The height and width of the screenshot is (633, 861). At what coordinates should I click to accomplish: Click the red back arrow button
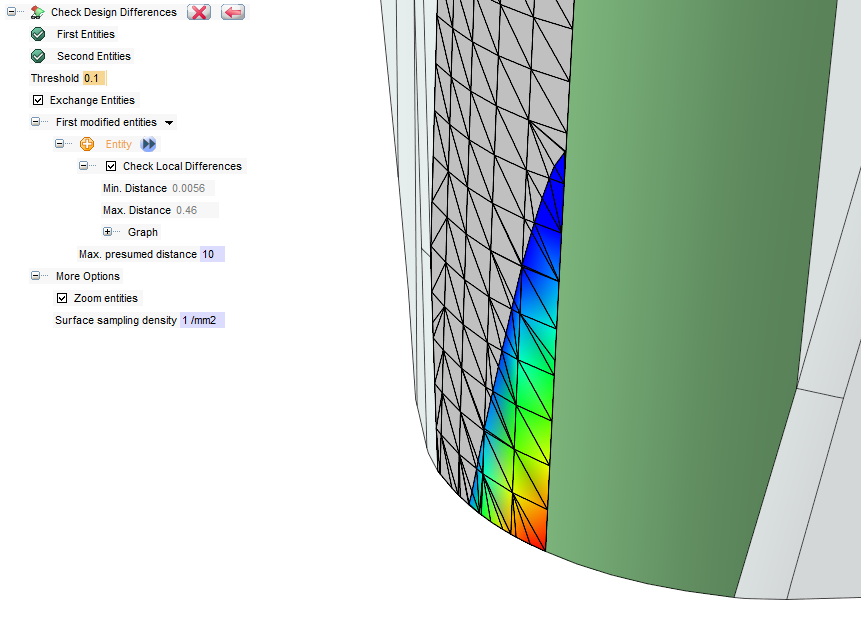pyautogui.click(x=232, y=12)
